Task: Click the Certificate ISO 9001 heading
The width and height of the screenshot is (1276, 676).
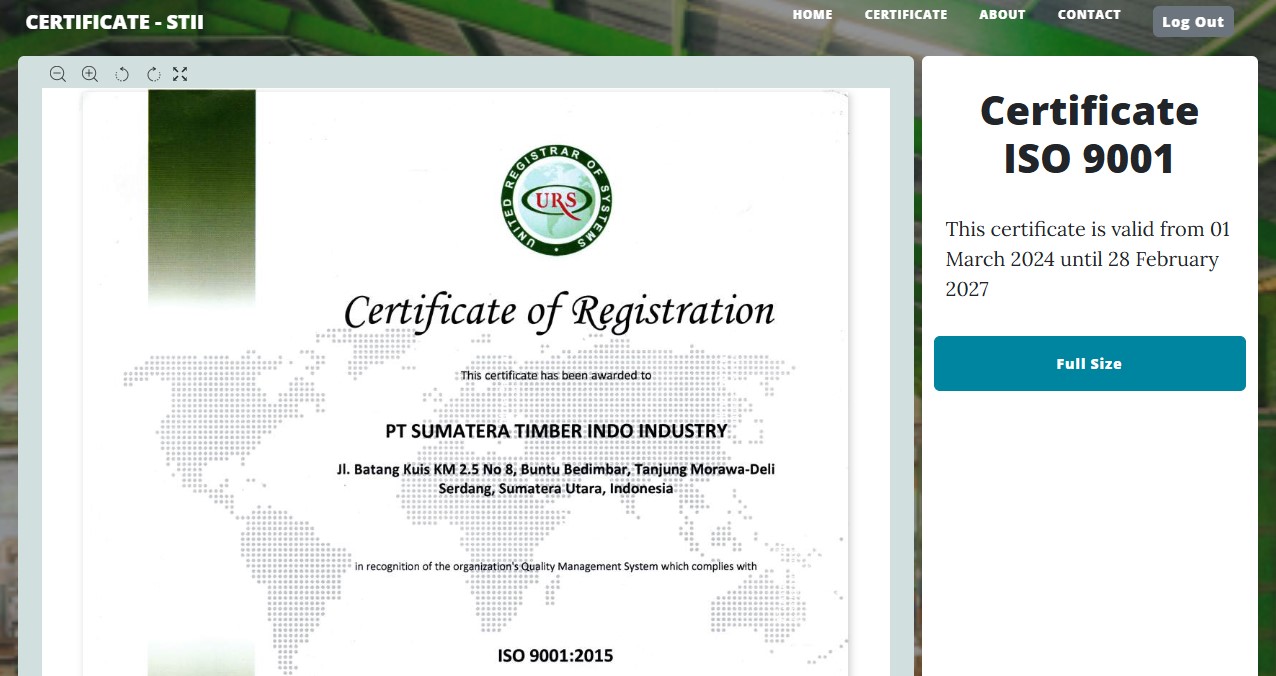Action: pyautogui.click(x=1089, y=135)
